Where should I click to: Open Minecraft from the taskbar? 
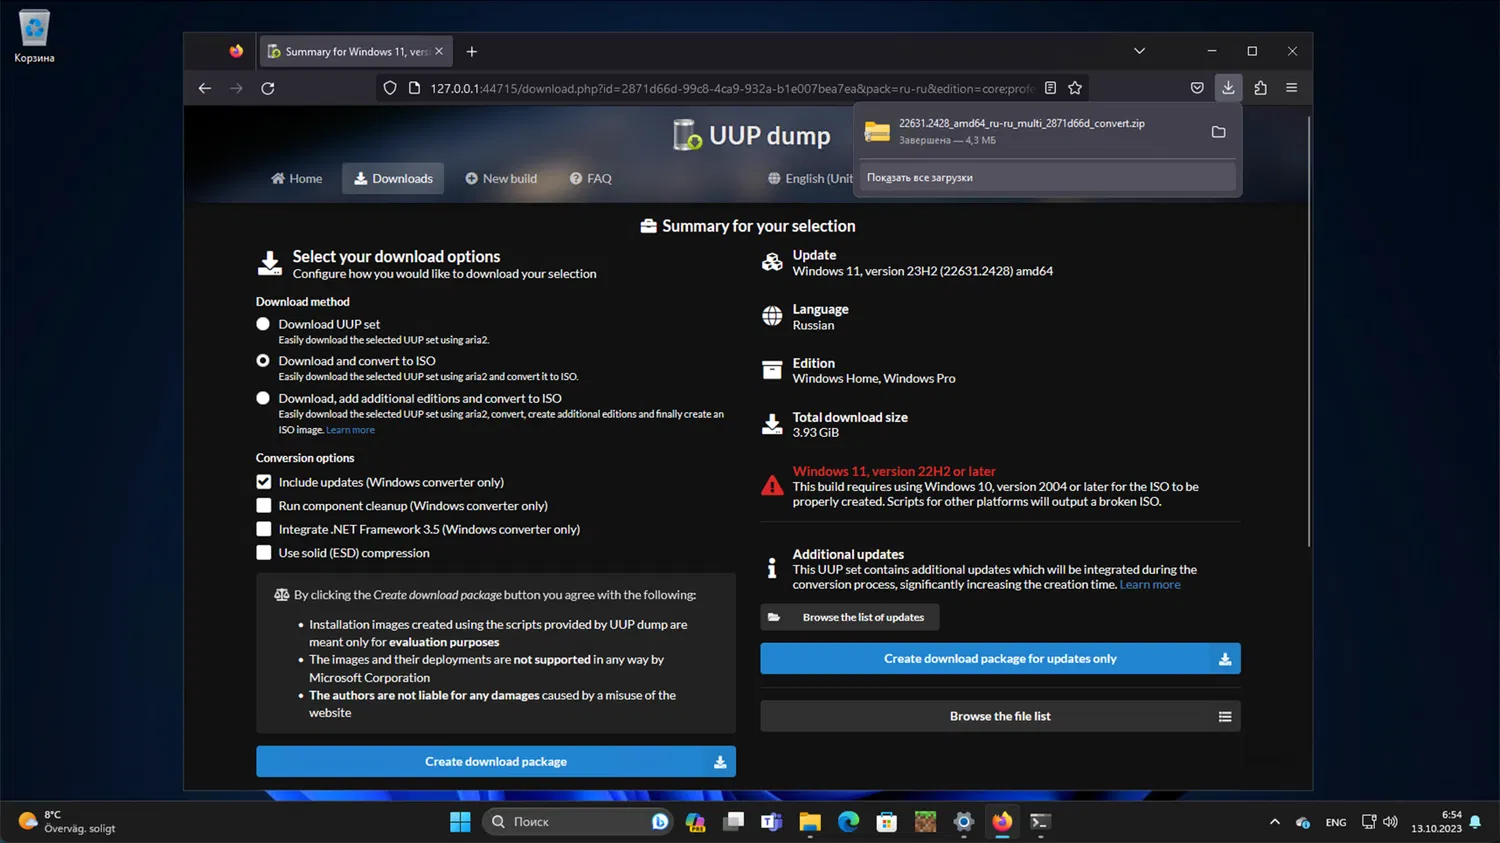pyautogui.click(x=925, y=822)
